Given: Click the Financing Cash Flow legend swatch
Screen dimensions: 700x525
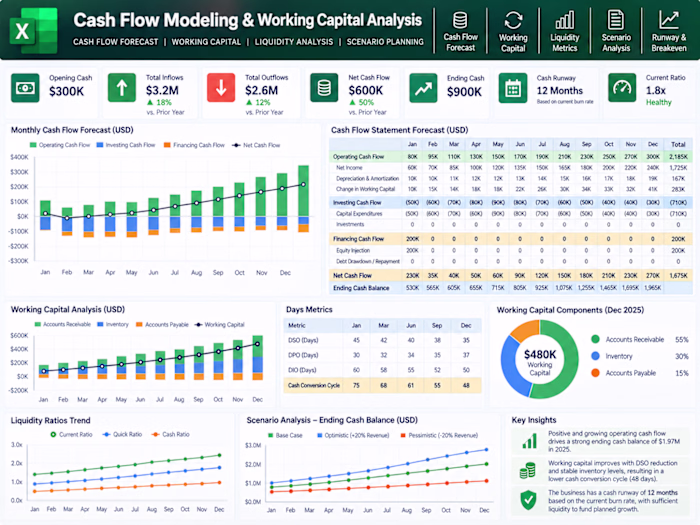Looking at the screenshot, I should tap(167, 145).
